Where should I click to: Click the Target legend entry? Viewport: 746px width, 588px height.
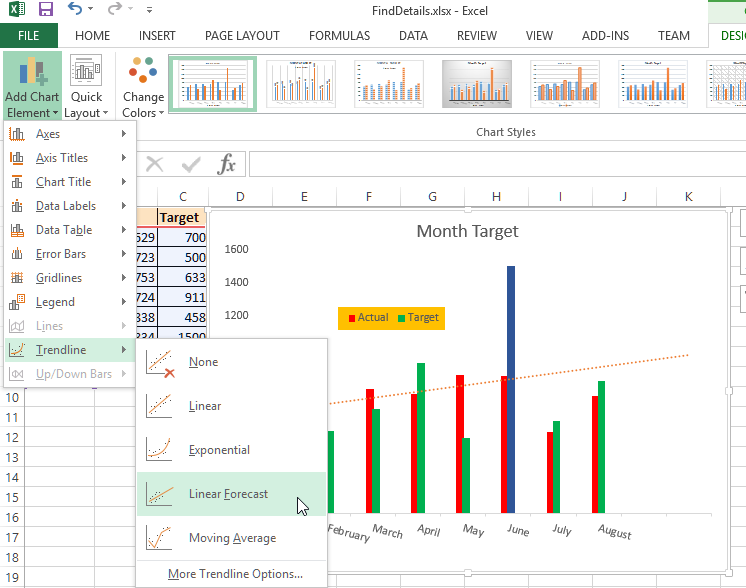[x=418, y=317]
